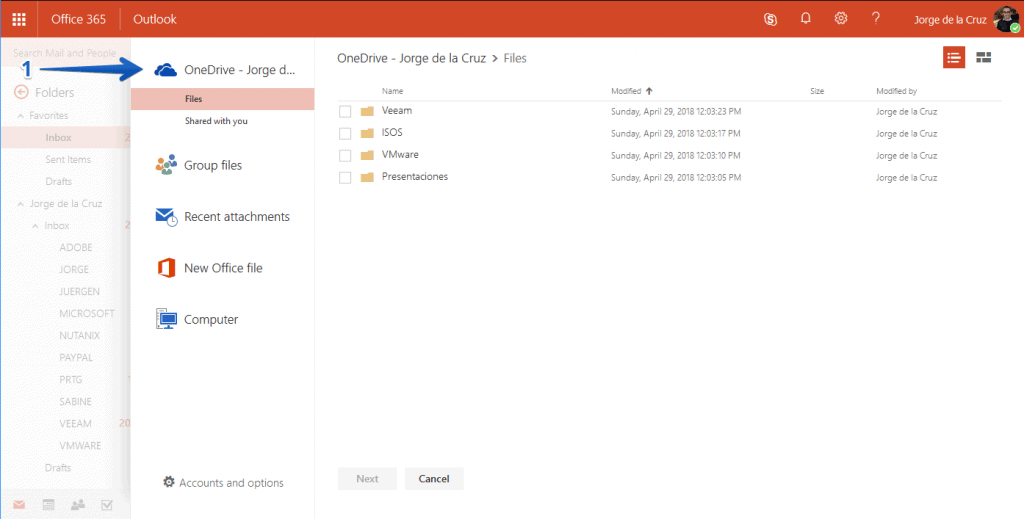Select the SABINE mail folder
The height and width of the screenshot is (519, 1024).
75,401
